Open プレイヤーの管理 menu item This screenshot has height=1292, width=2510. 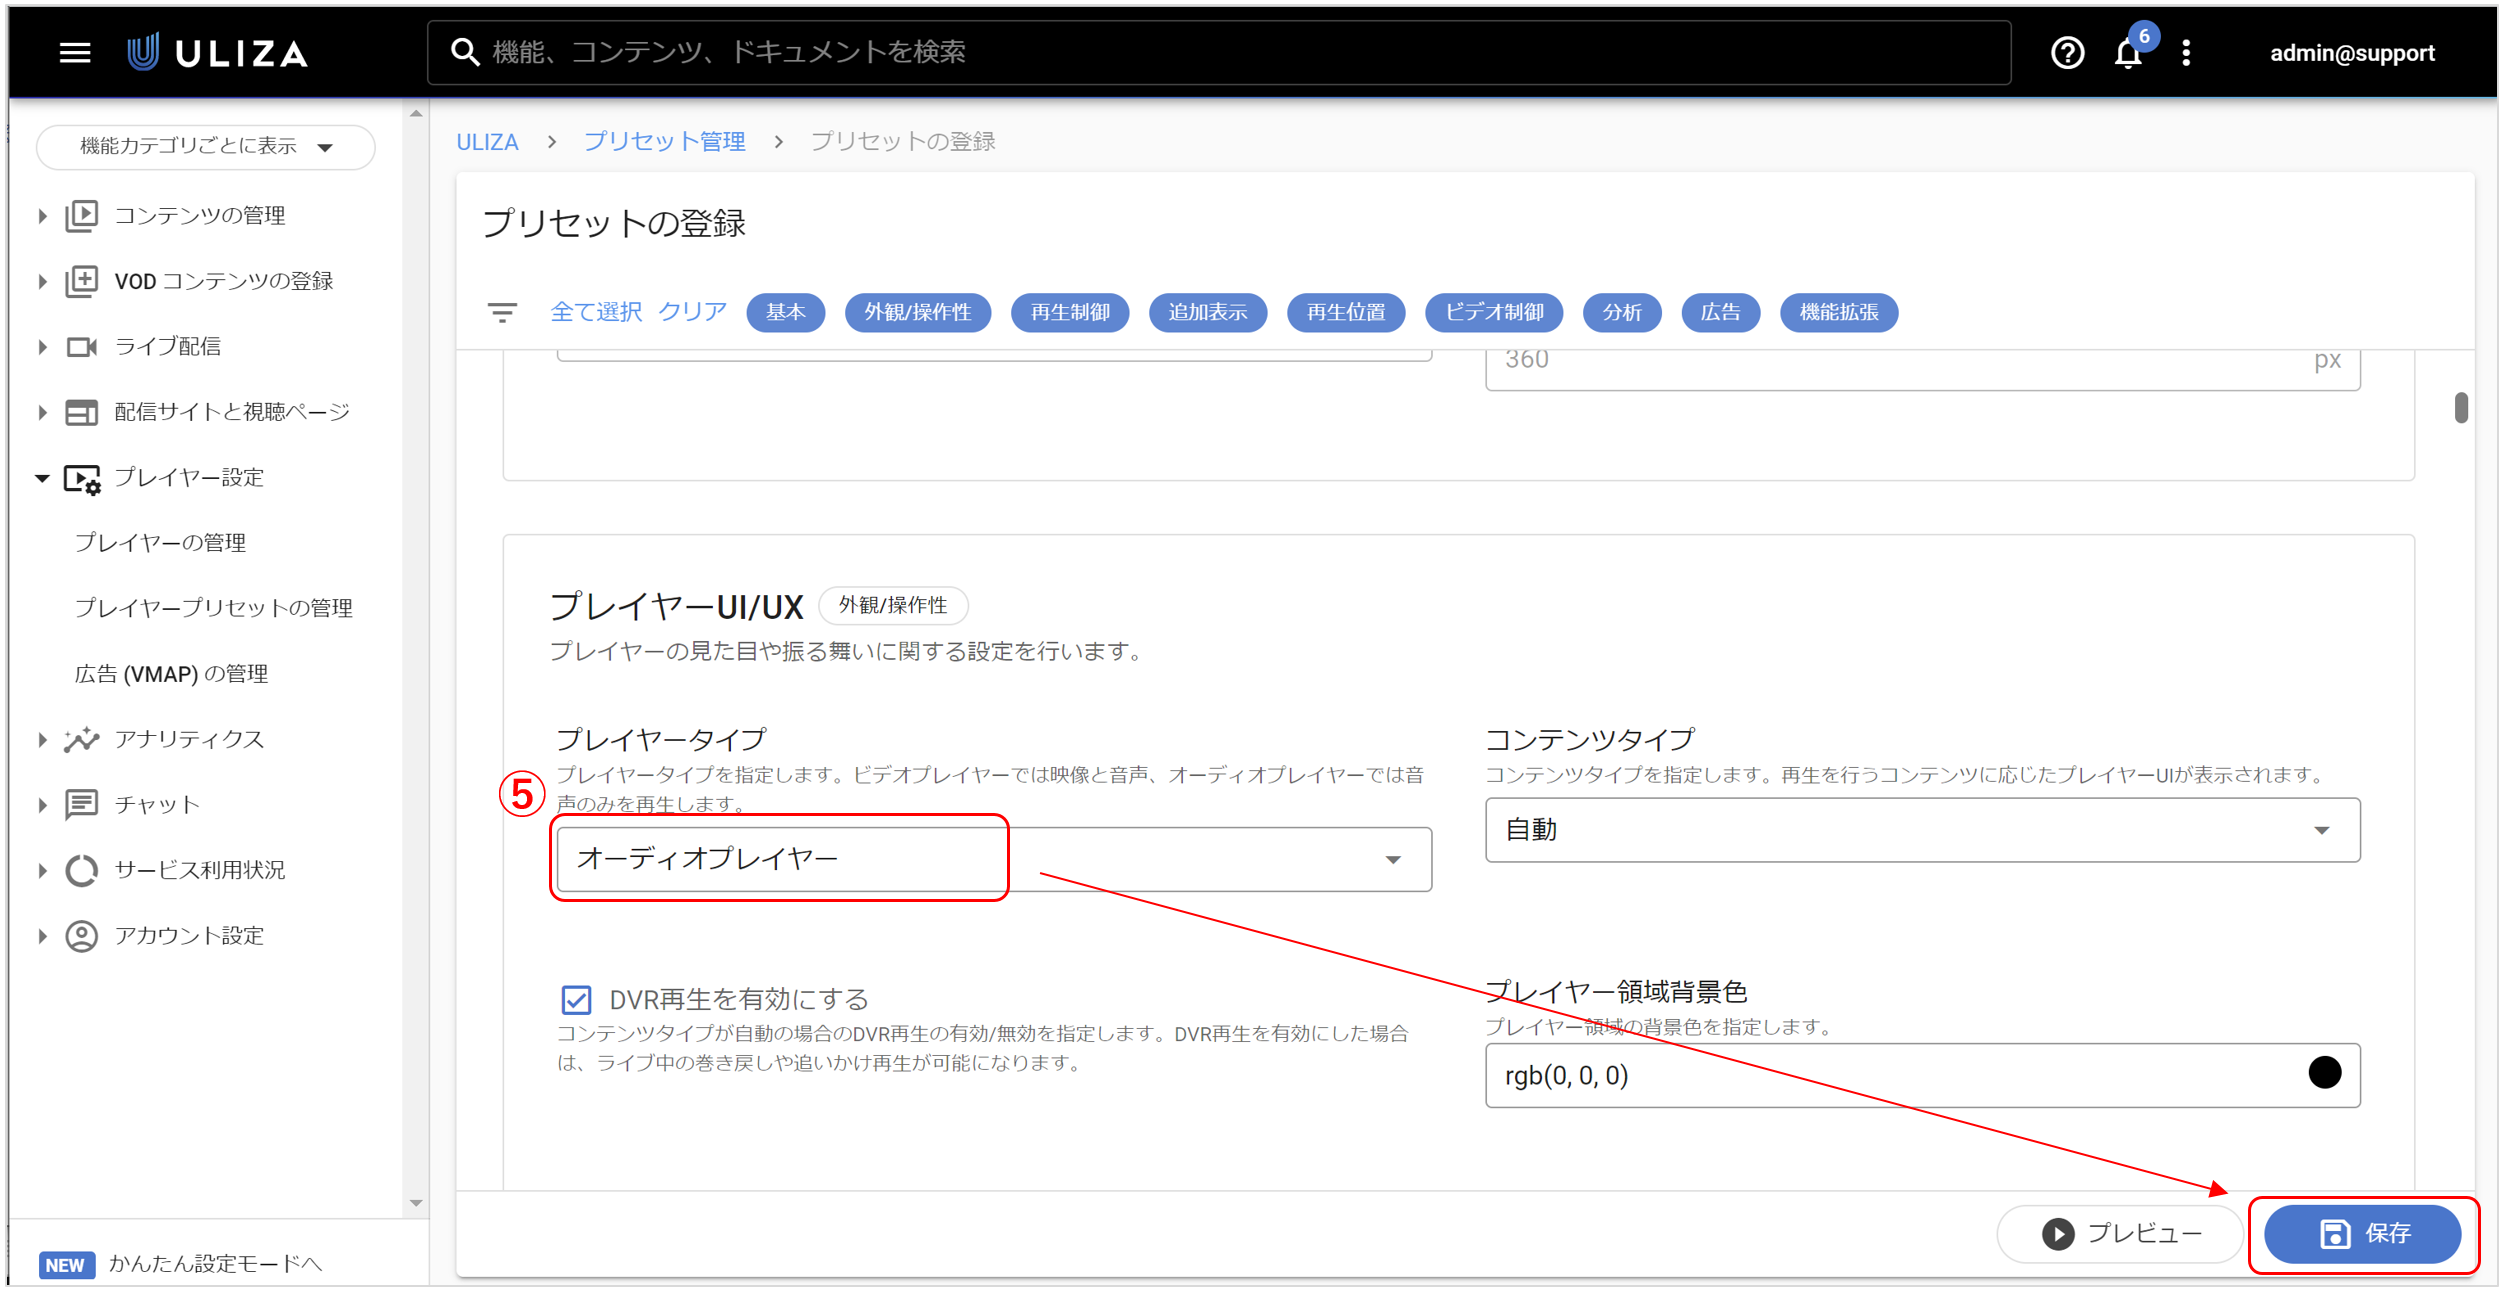tap(160, 543)
